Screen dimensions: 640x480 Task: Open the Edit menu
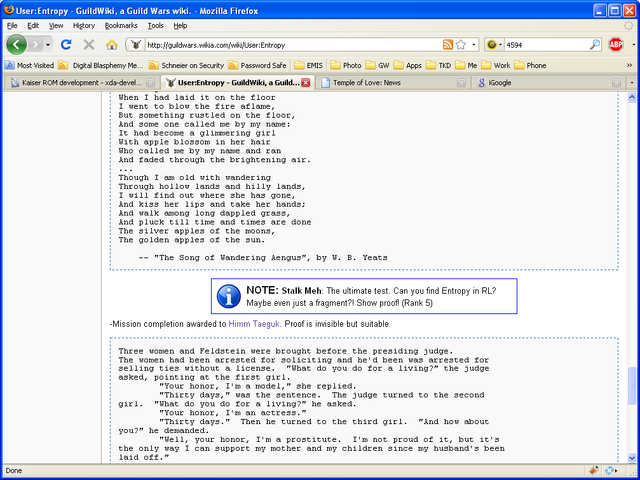(x=33, y=25)
